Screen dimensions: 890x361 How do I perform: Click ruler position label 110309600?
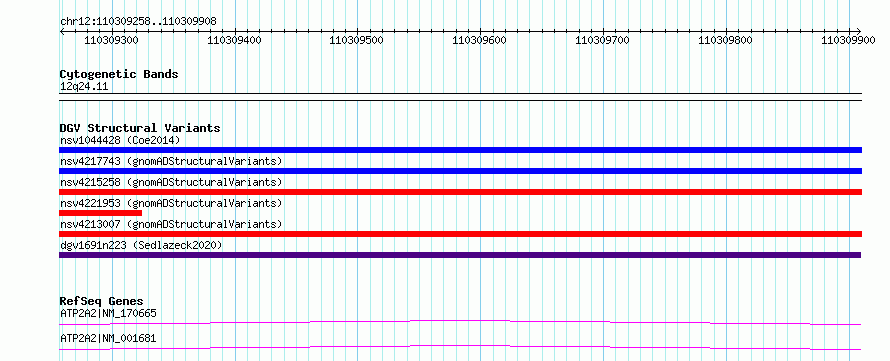[479, 40]
